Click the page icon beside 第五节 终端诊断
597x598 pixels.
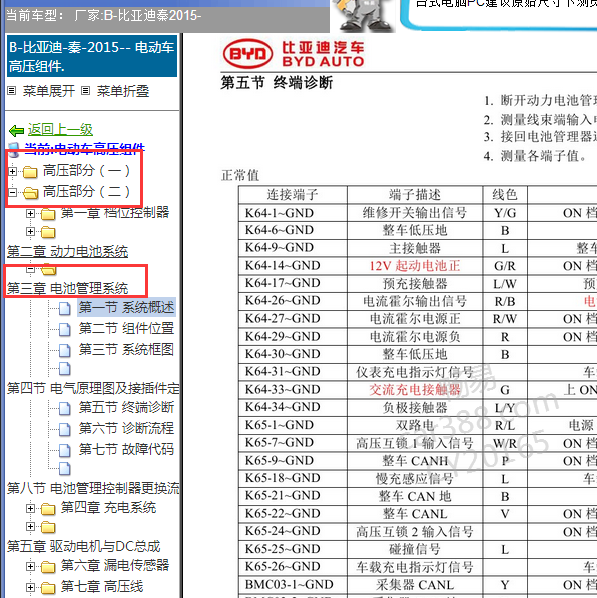[x=64, y=408]
